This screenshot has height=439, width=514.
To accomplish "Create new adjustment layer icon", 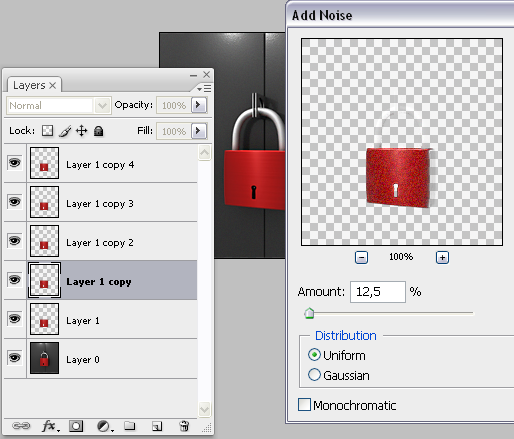I will (105, 426).
